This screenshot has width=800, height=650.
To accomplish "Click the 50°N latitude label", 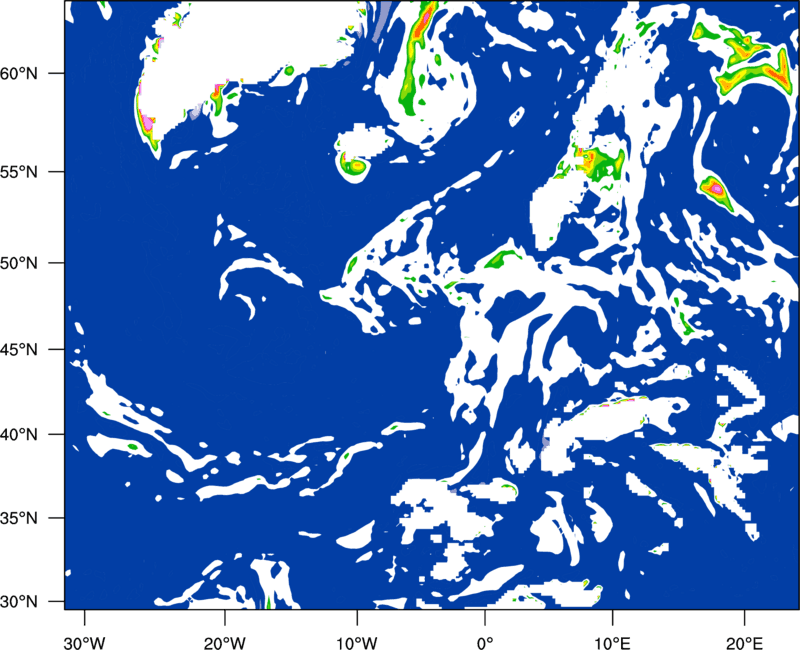I will click(x=19, y=263).
